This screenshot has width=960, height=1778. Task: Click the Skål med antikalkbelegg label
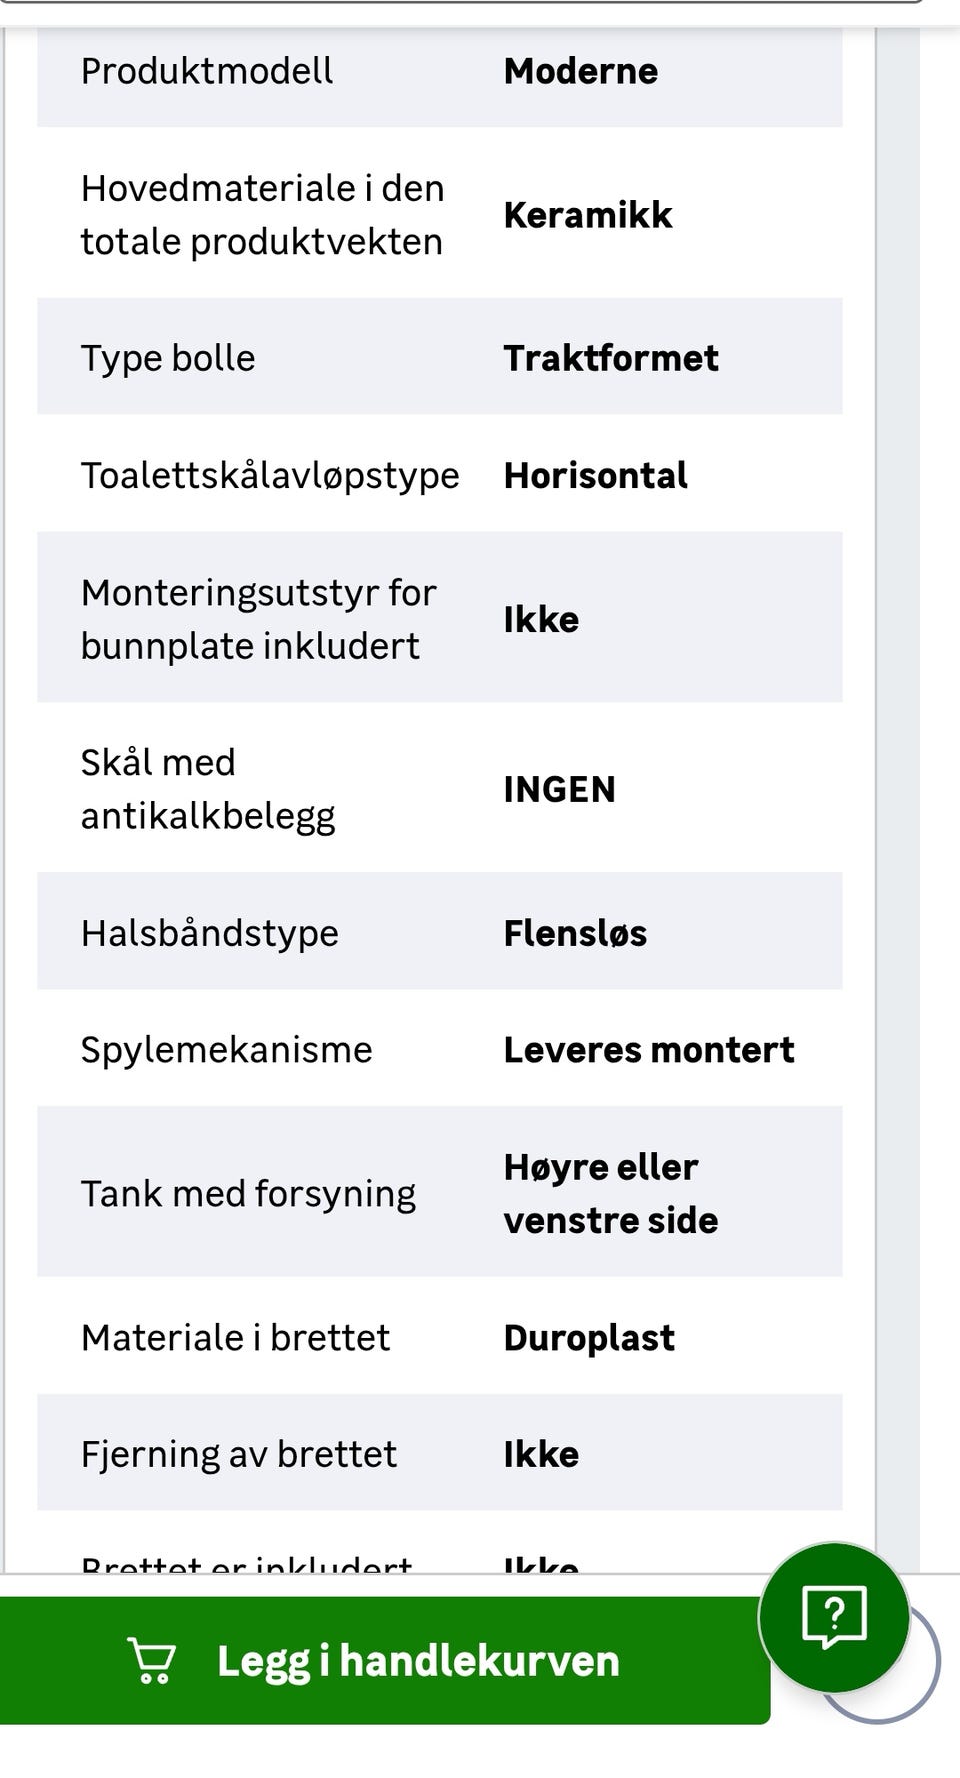point(208,789)
